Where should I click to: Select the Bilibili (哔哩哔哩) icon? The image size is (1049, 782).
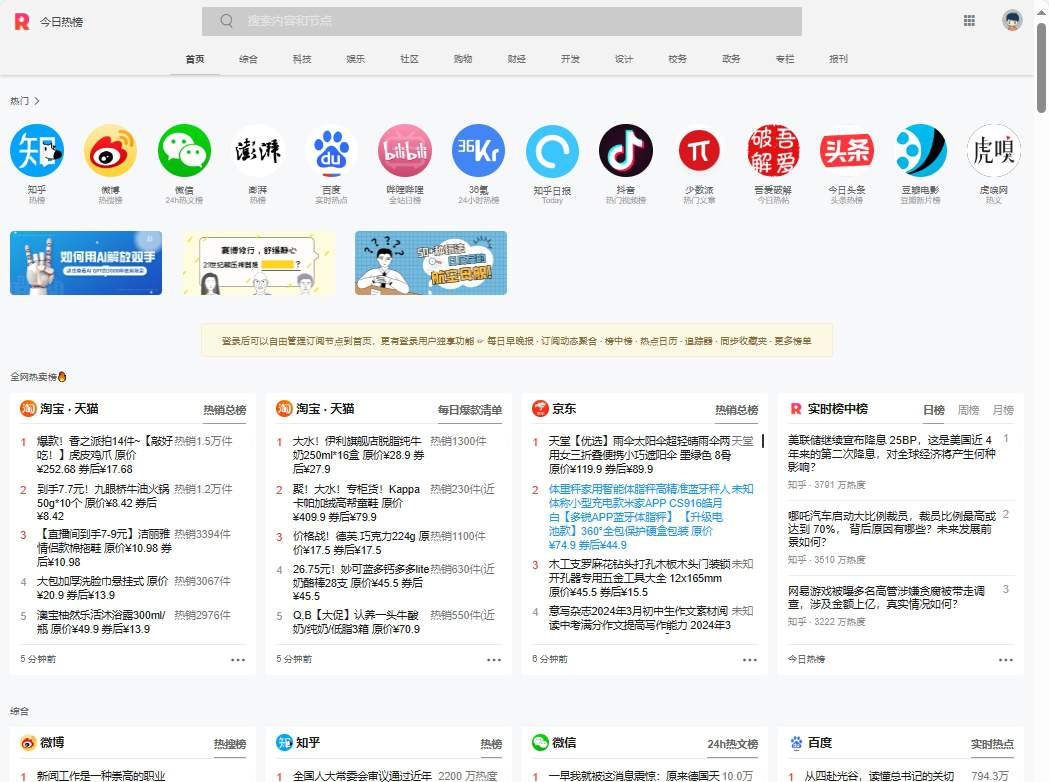(405, 151)
